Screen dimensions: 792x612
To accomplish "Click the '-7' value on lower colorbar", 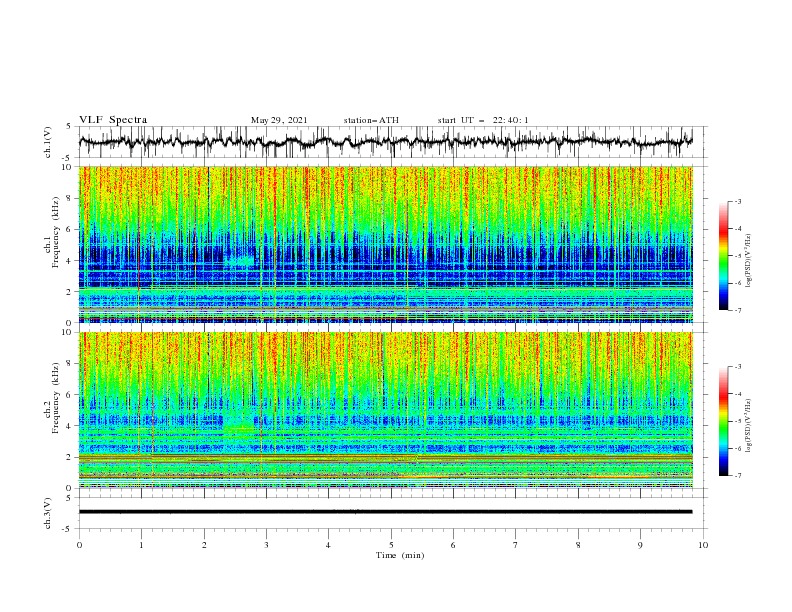I will click(737, 476).
